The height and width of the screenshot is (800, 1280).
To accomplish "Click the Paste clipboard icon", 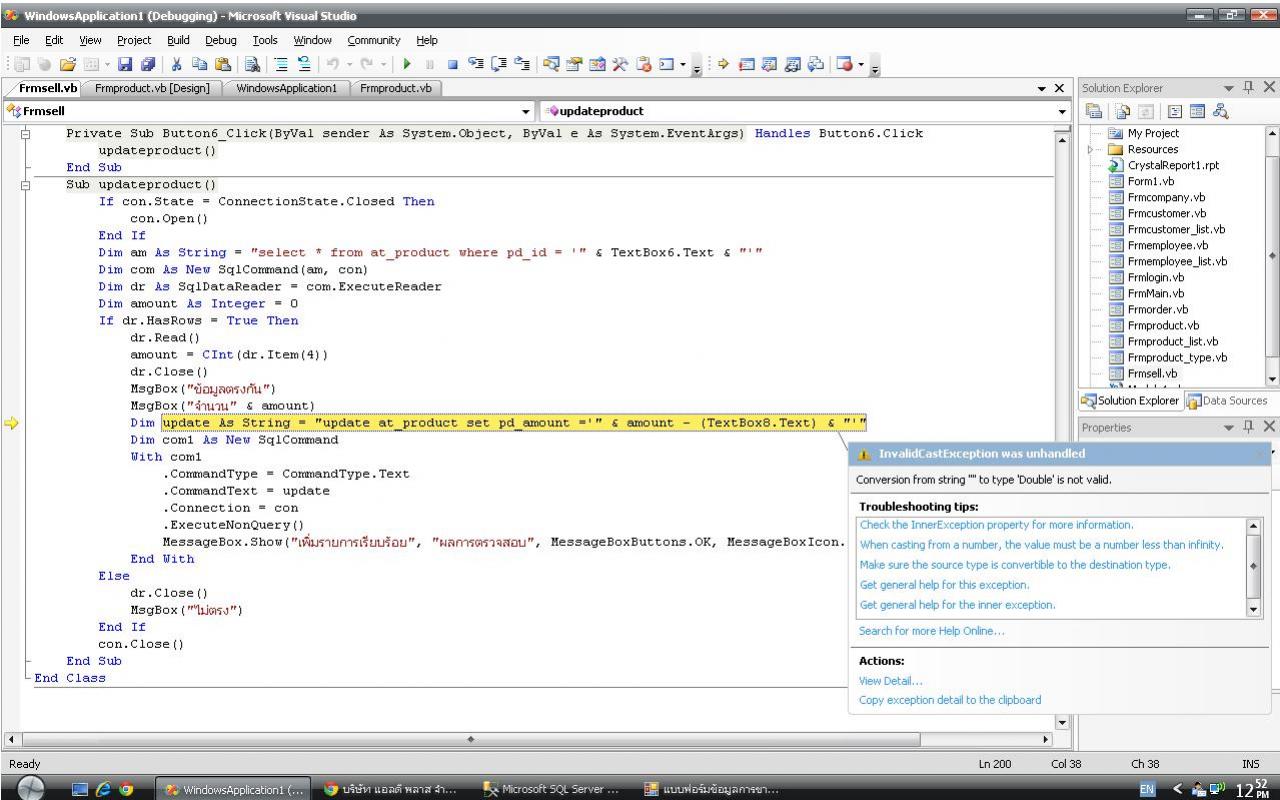I will coord(222,64).
